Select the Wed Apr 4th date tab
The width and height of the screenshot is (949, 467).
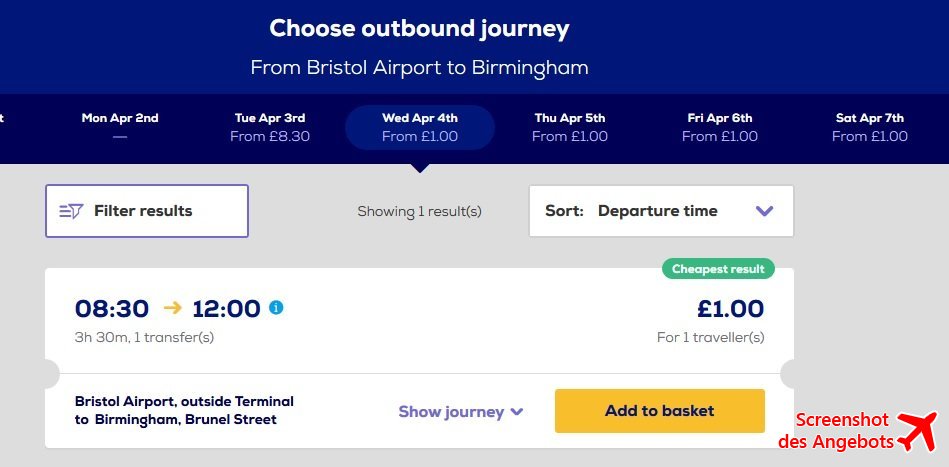tap(420, 127)
